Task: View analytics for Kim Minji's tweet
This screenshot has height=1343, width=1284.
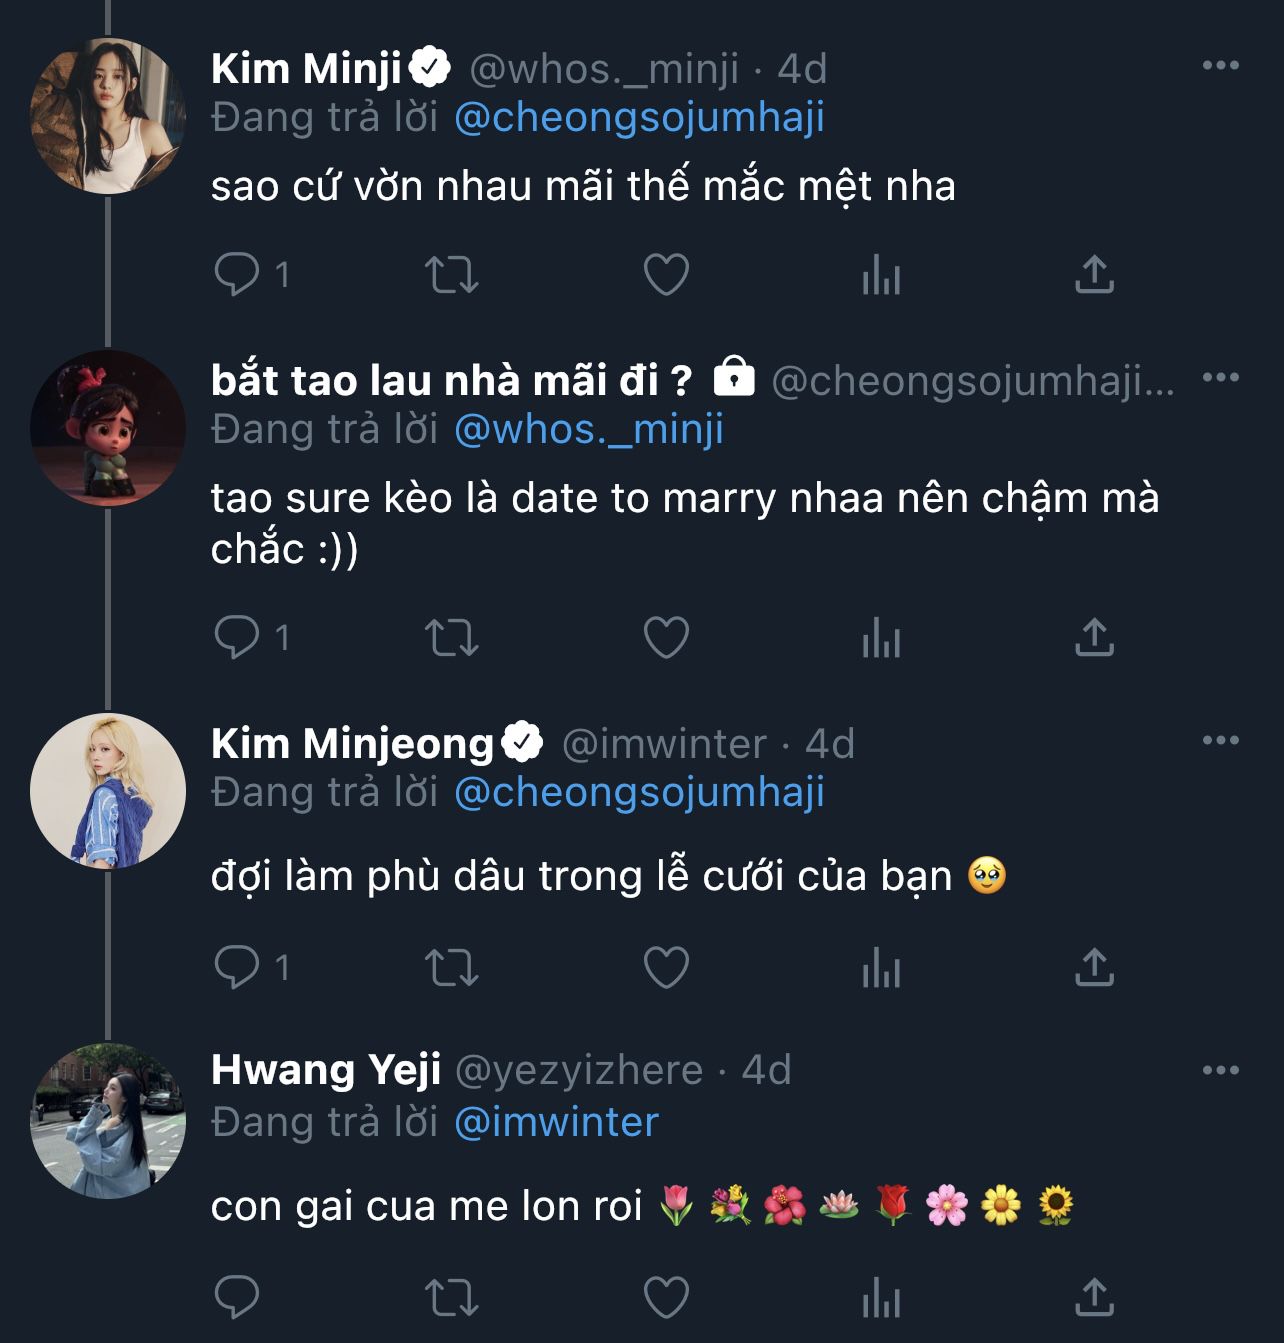Action: click(x=881, y=274)
